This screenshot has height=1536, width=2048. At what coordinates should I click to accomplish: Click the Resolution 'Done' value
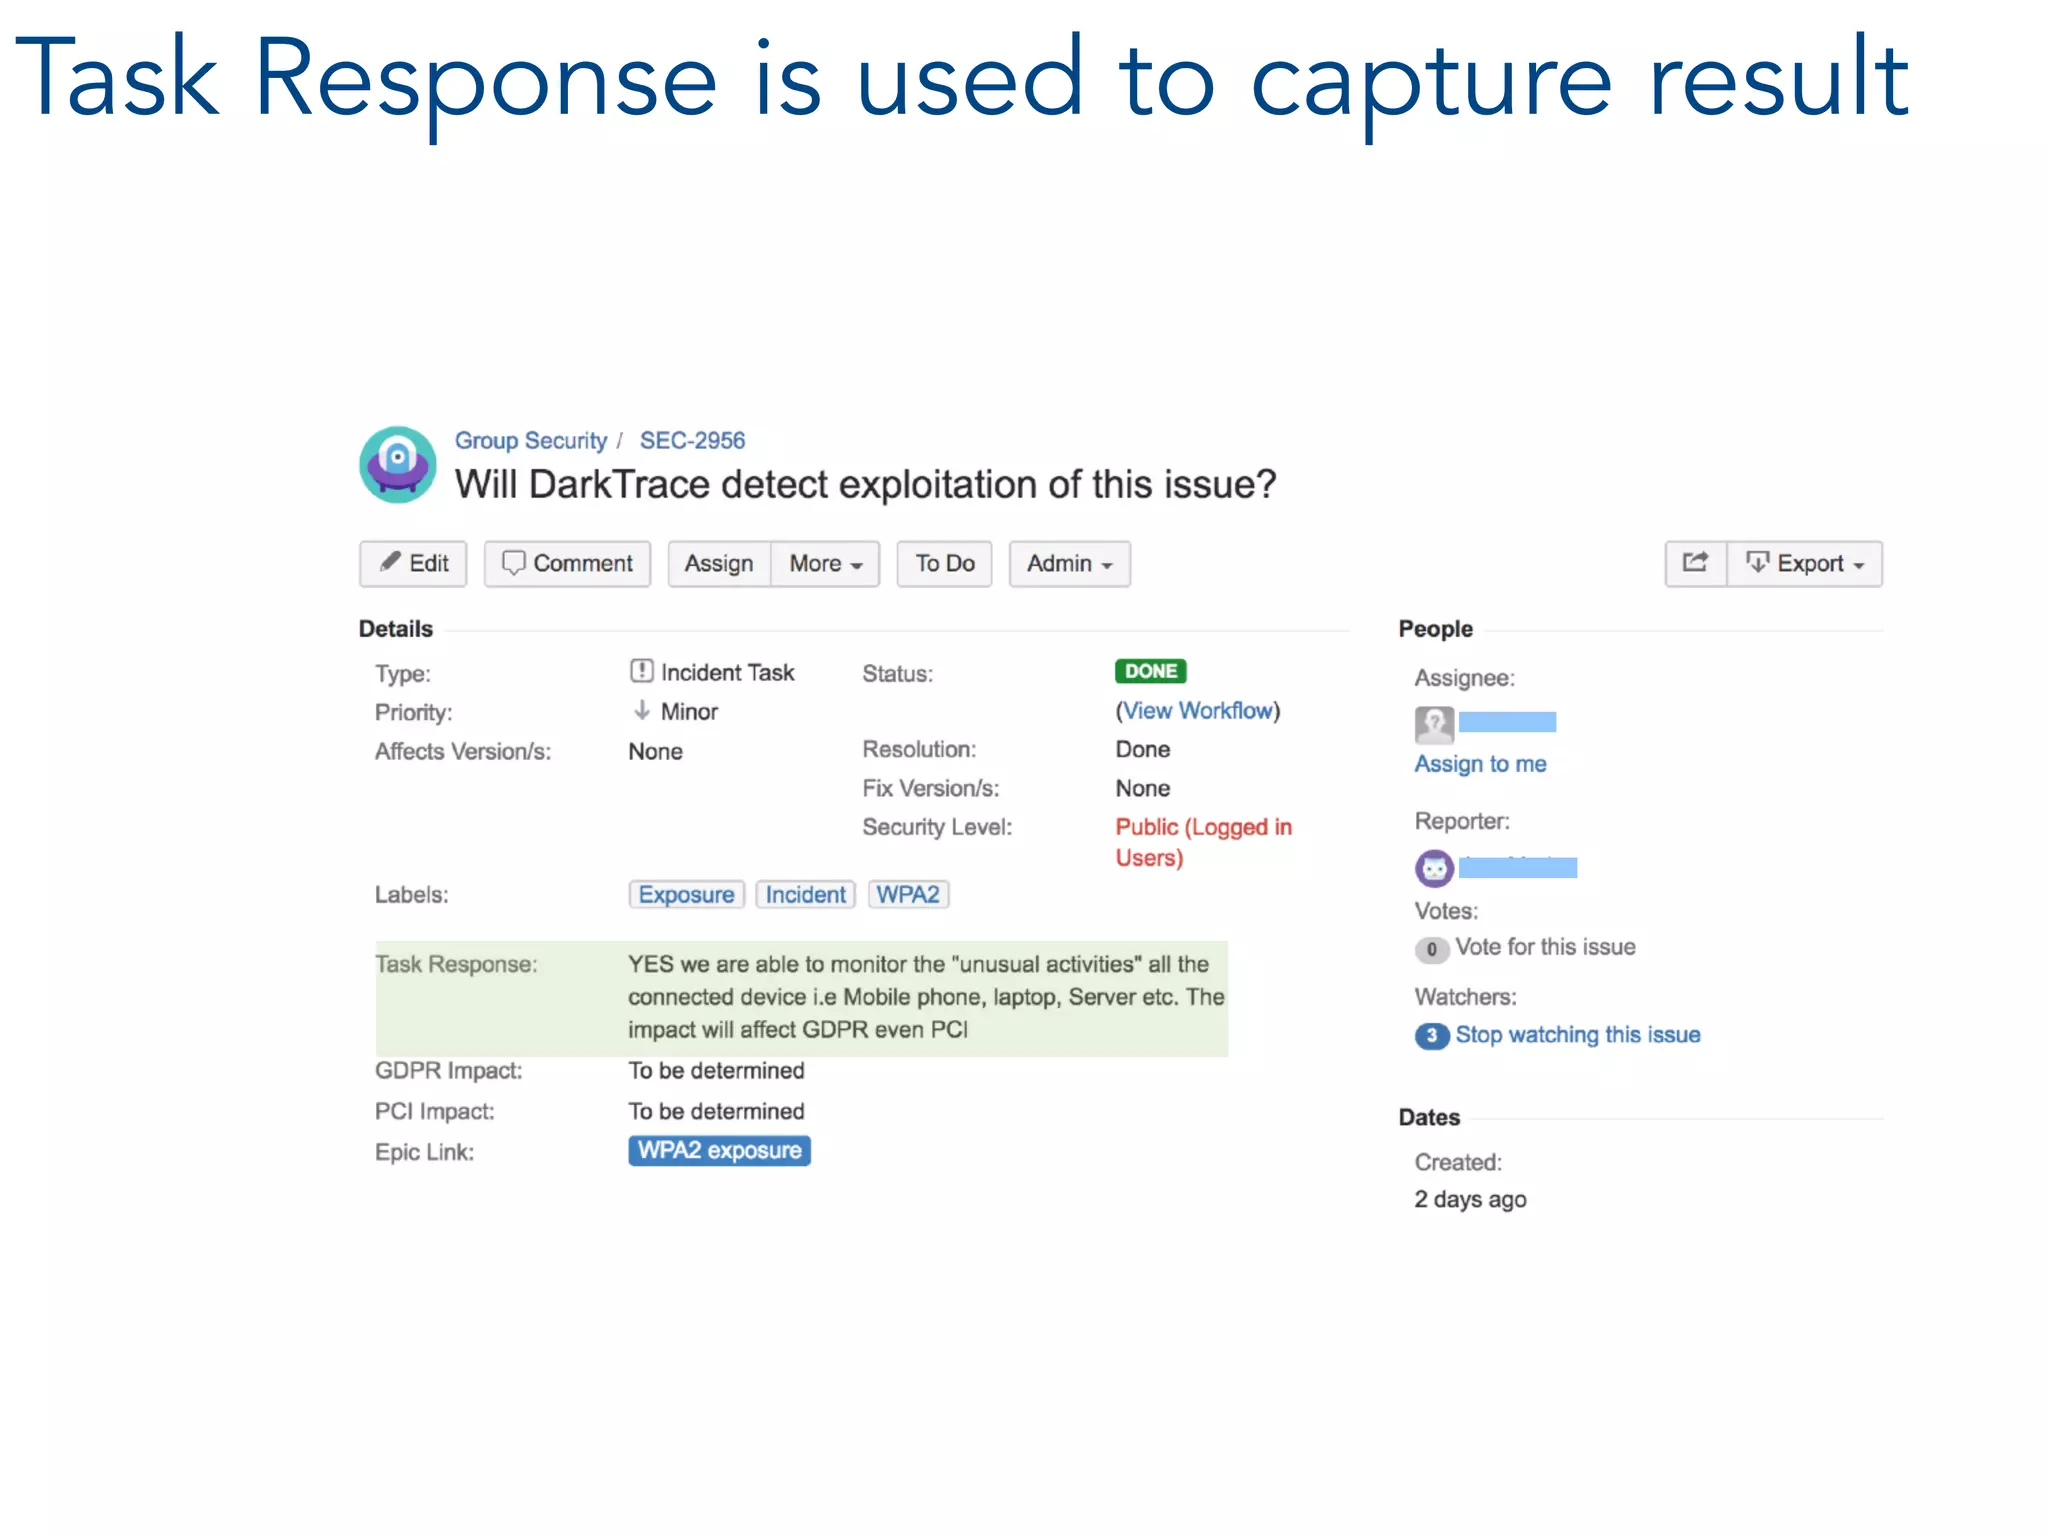tap(1143, 750)
